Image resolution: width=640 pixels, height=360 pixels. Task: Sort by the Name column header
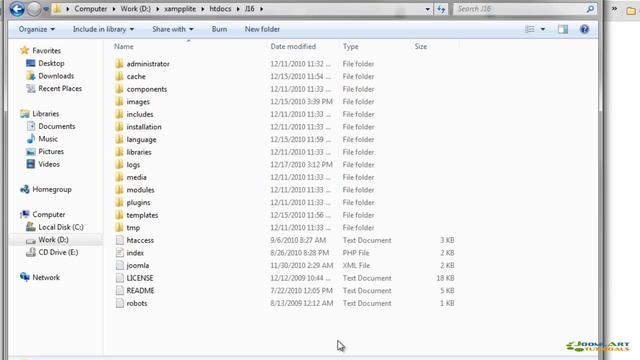(x=124, y=47)
